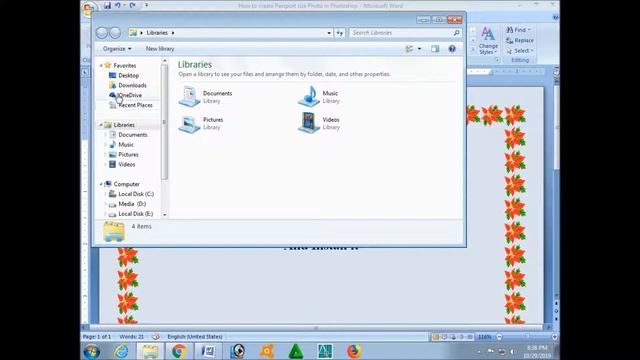Screen dimensions: 640x360
Task: Select Documents in the navigation tree
Action: pos(128,135)
